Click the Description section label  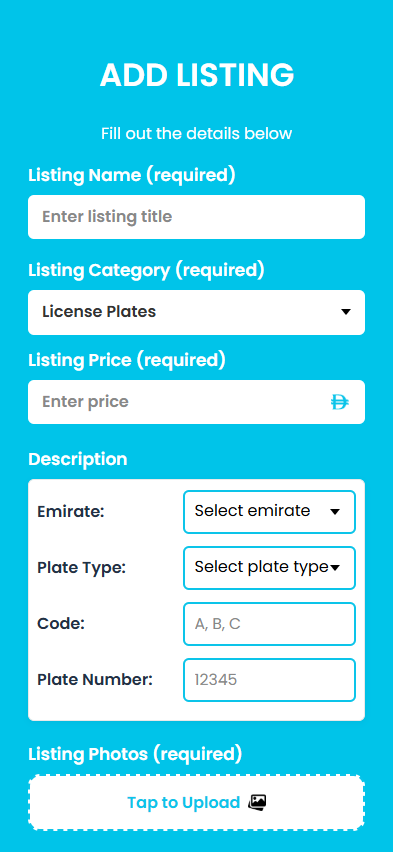tap(78, 459)
